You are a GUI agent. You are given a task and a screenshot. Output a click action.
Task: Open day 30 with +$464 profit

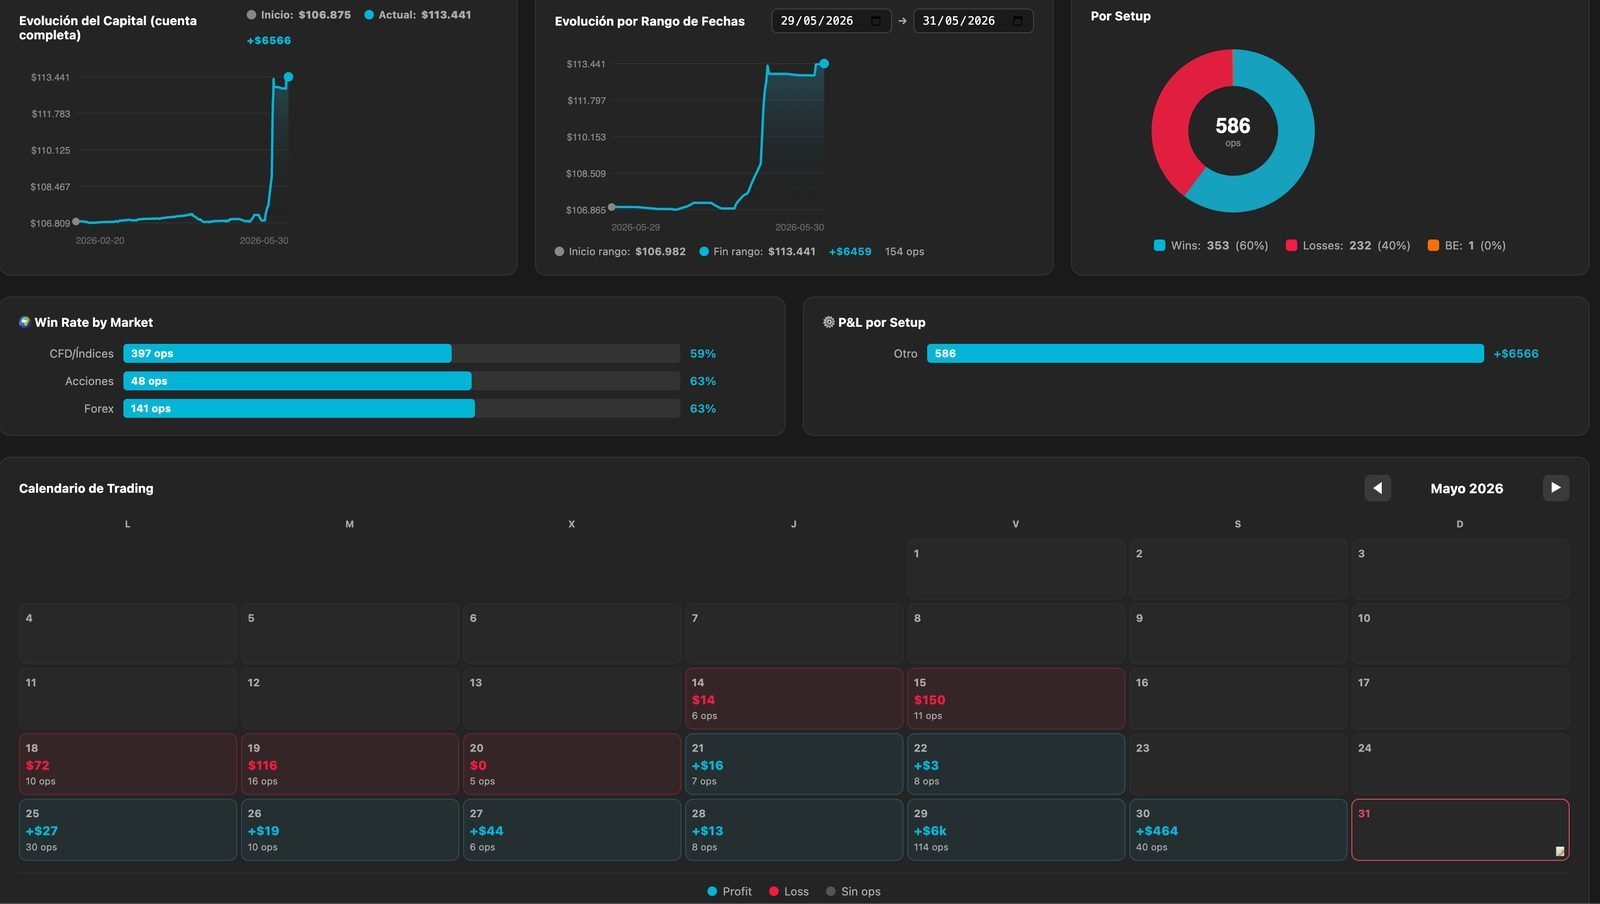[1238, 830]
